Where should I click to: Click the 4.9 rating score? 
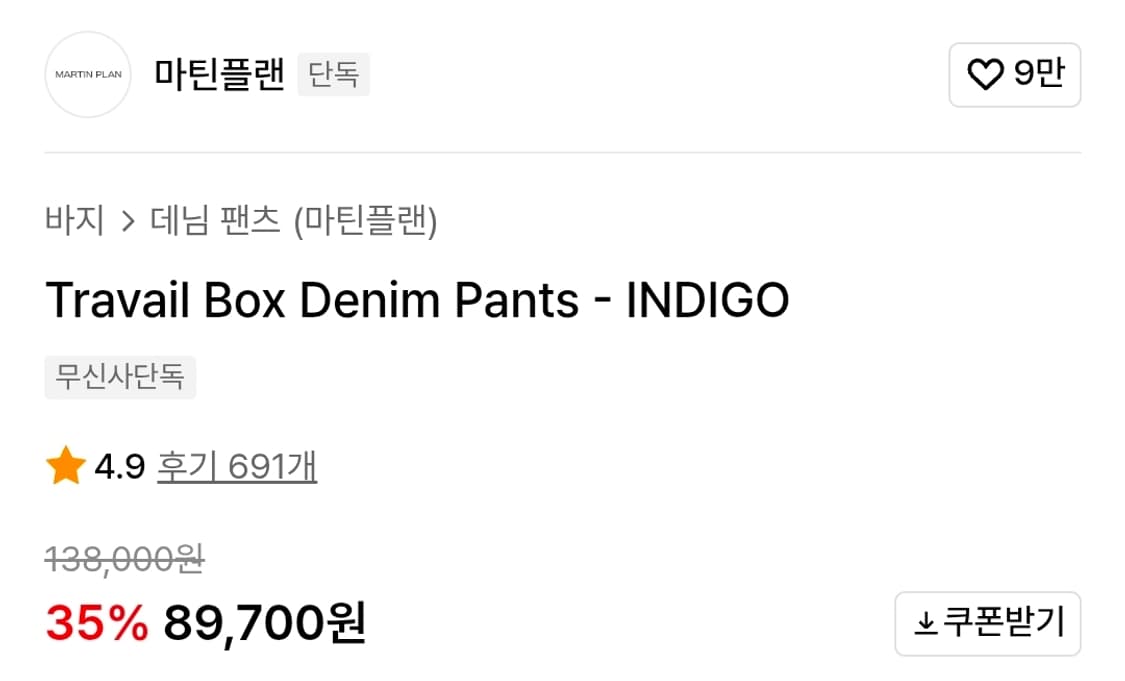(120, 467)
